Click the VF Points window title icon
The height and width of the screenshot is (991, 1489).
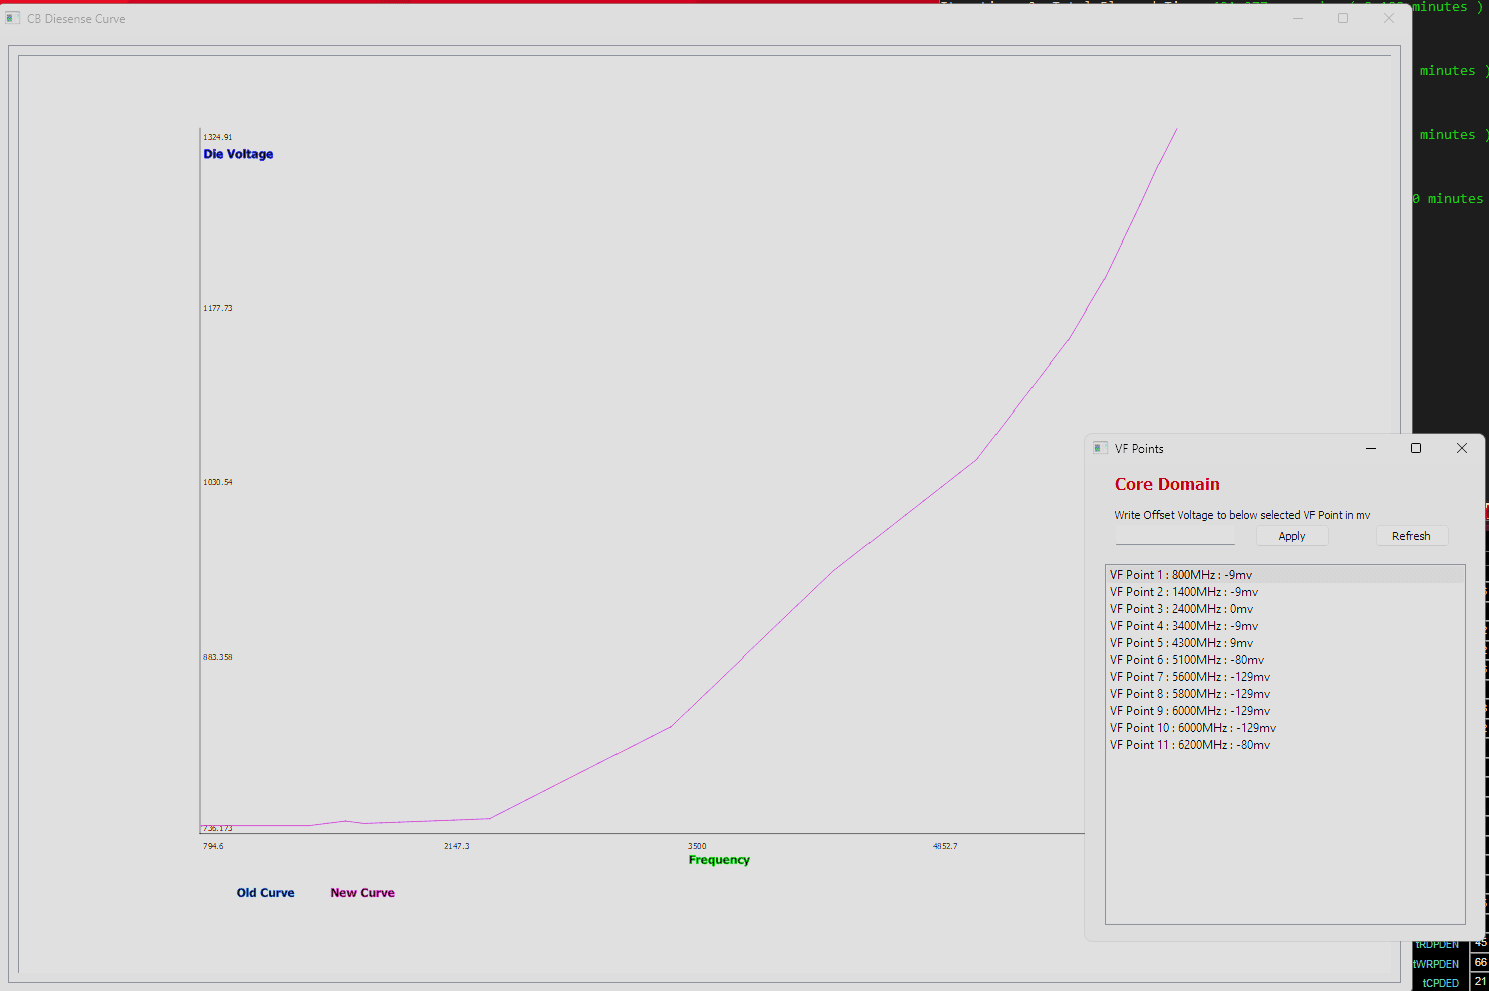(x=1100, y=448)
